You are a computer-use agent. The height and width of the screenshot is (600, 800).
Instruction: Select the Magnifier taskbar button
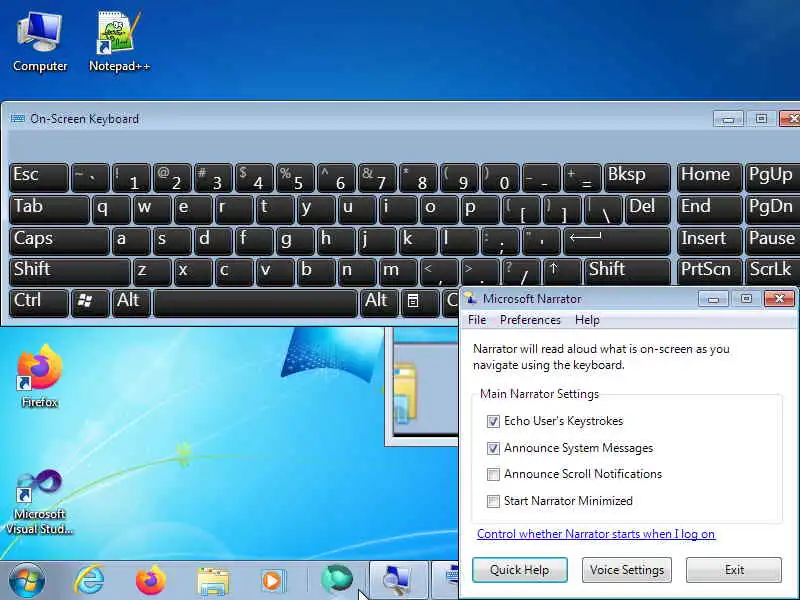[398, 581]
